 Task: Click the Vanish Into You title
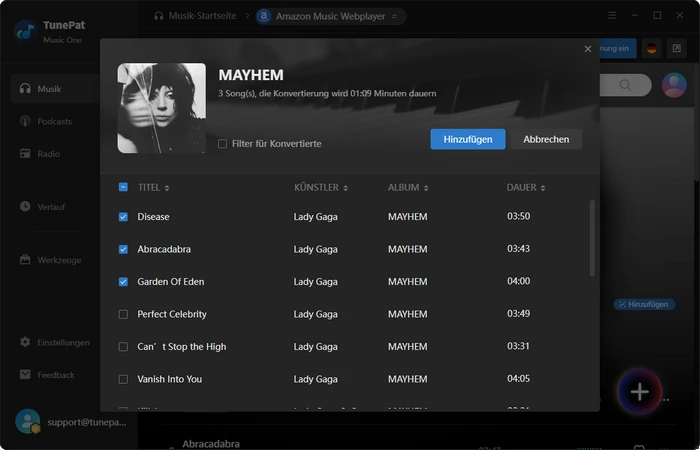(170, 379)
